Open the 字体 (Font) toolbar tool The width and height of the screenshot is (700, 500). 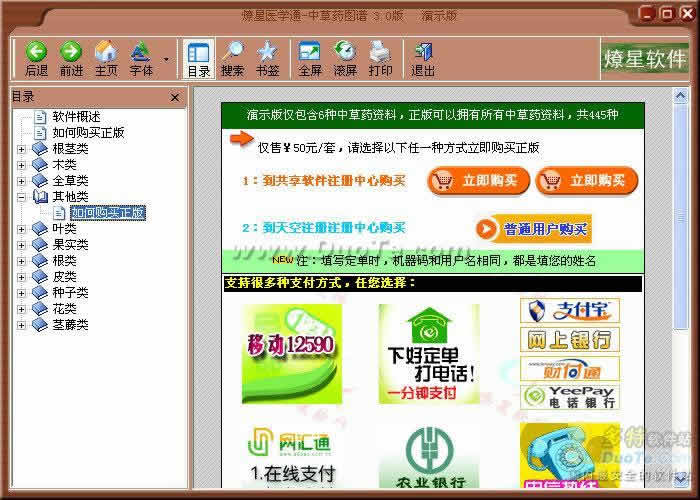pyautogui.click(x=141, y=58)
